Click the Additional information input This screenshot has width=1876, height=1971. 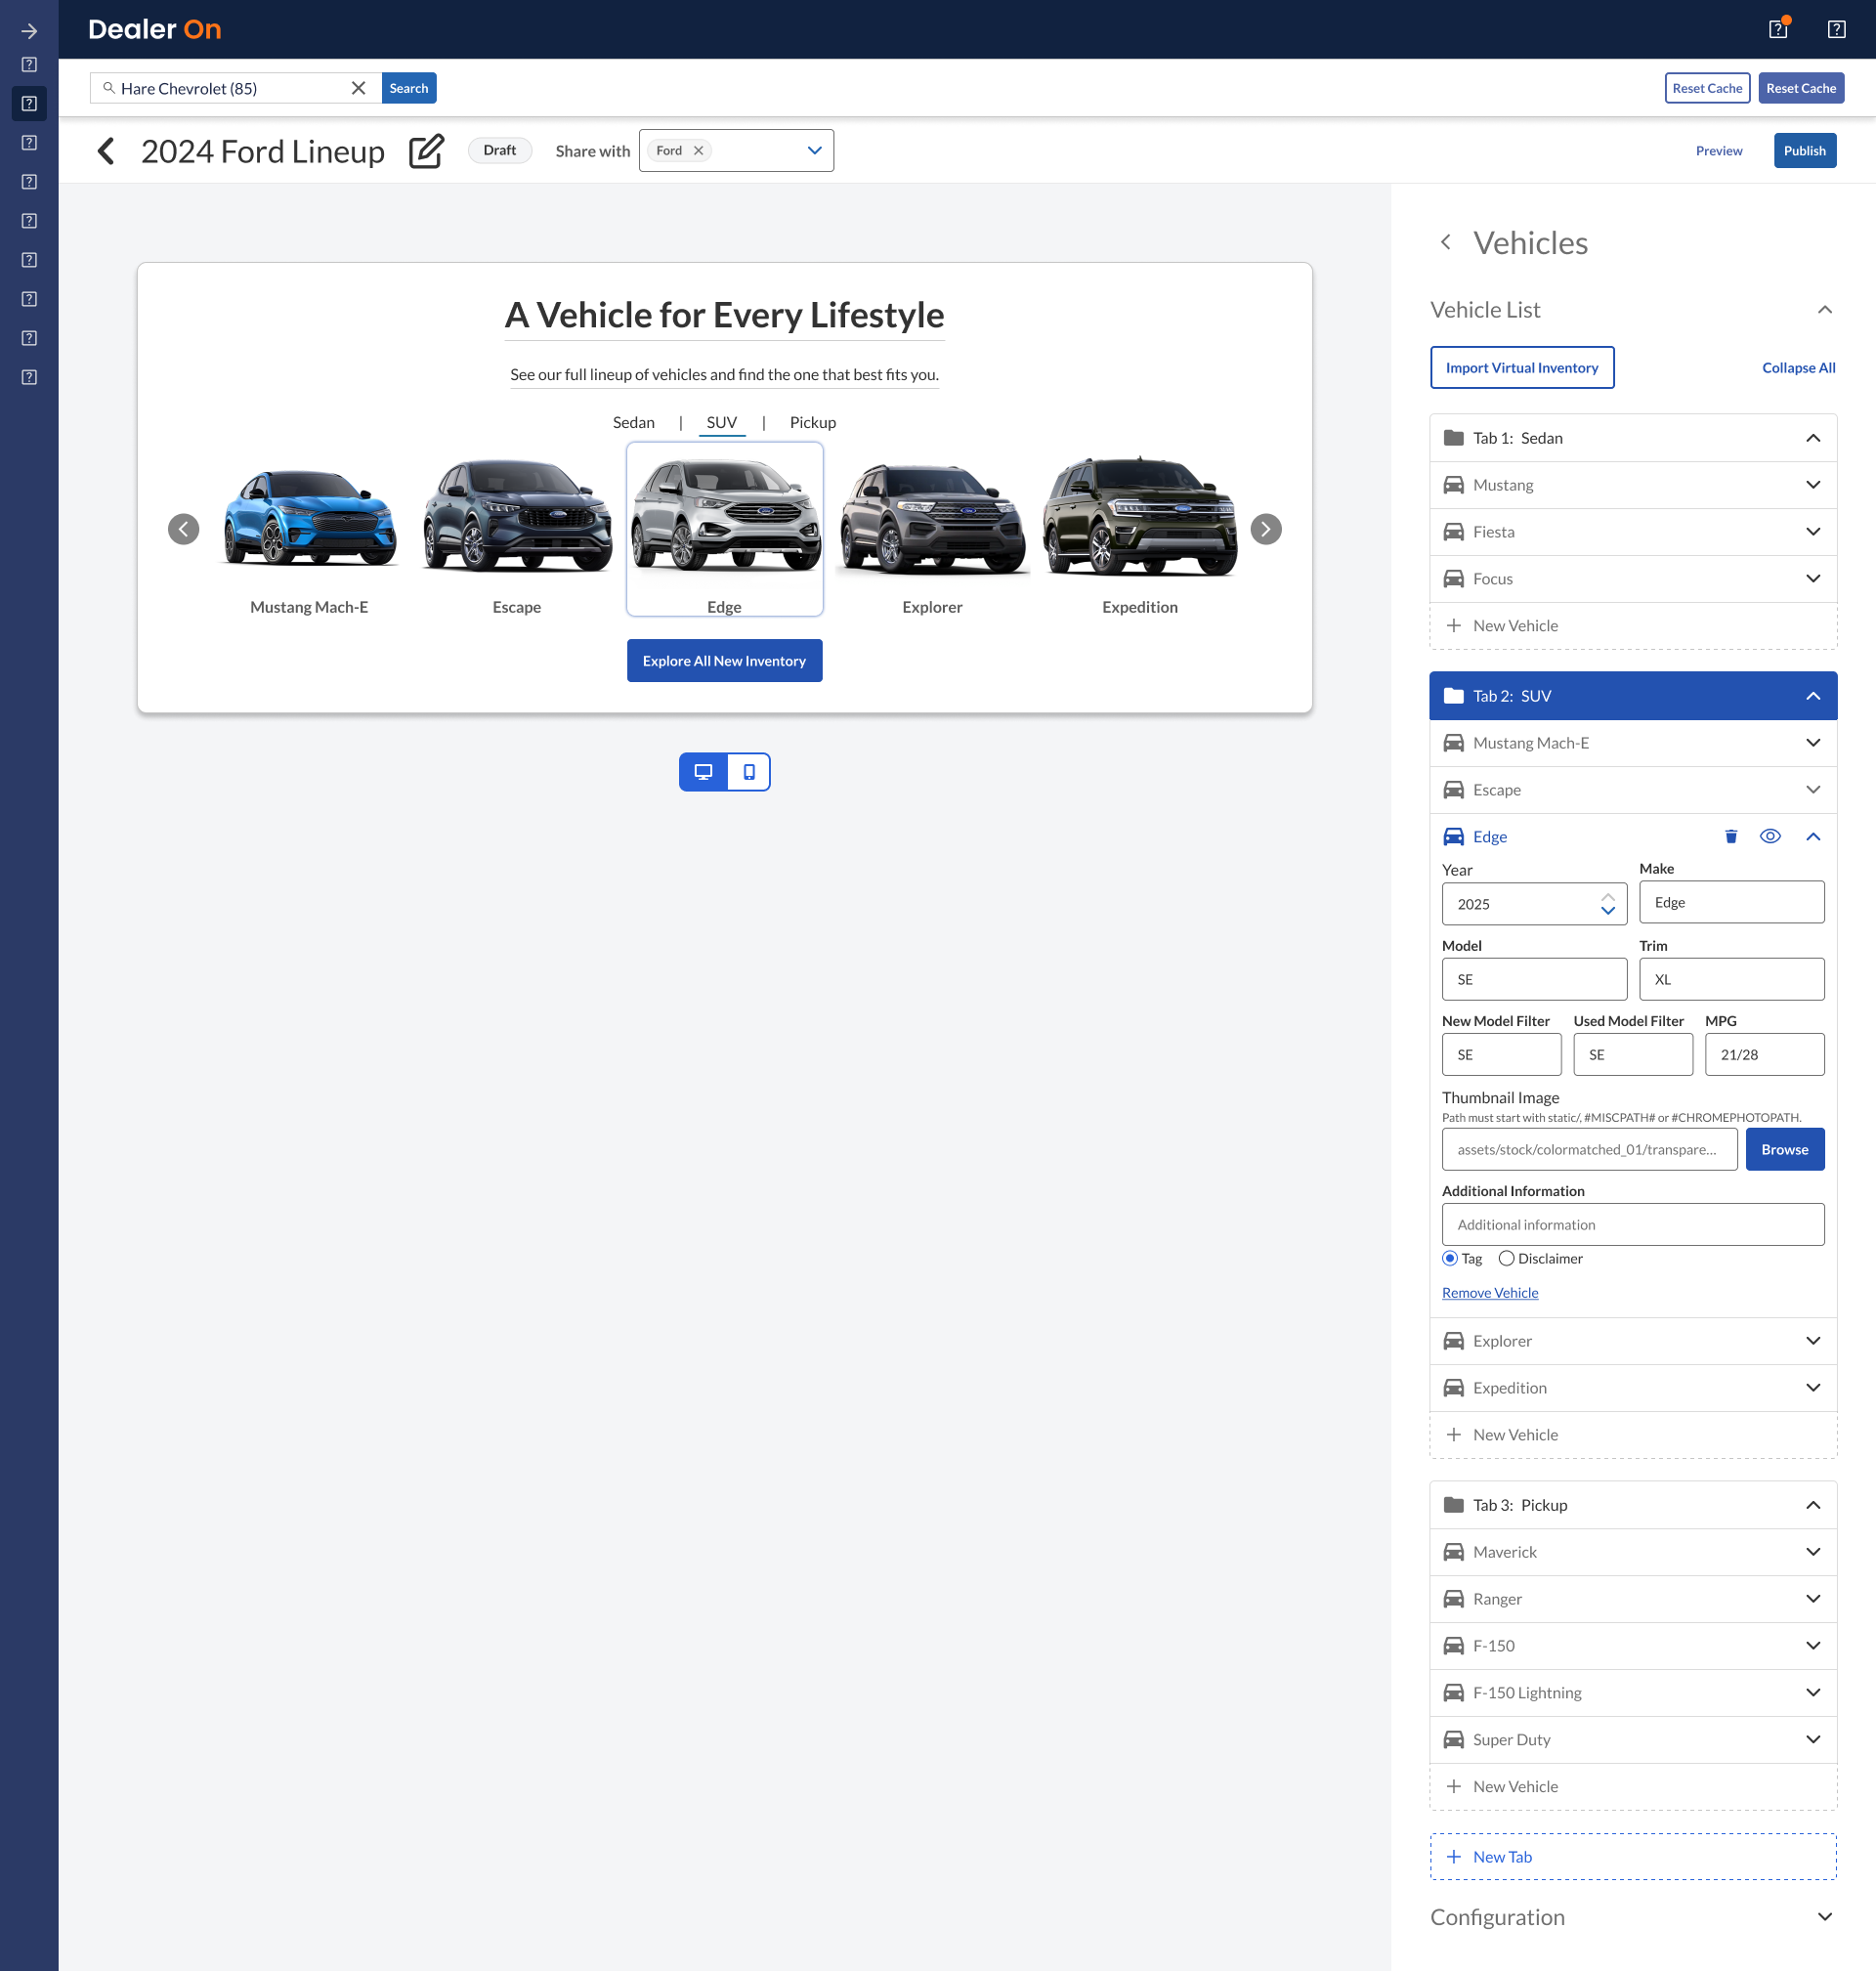(1633, 1225)
